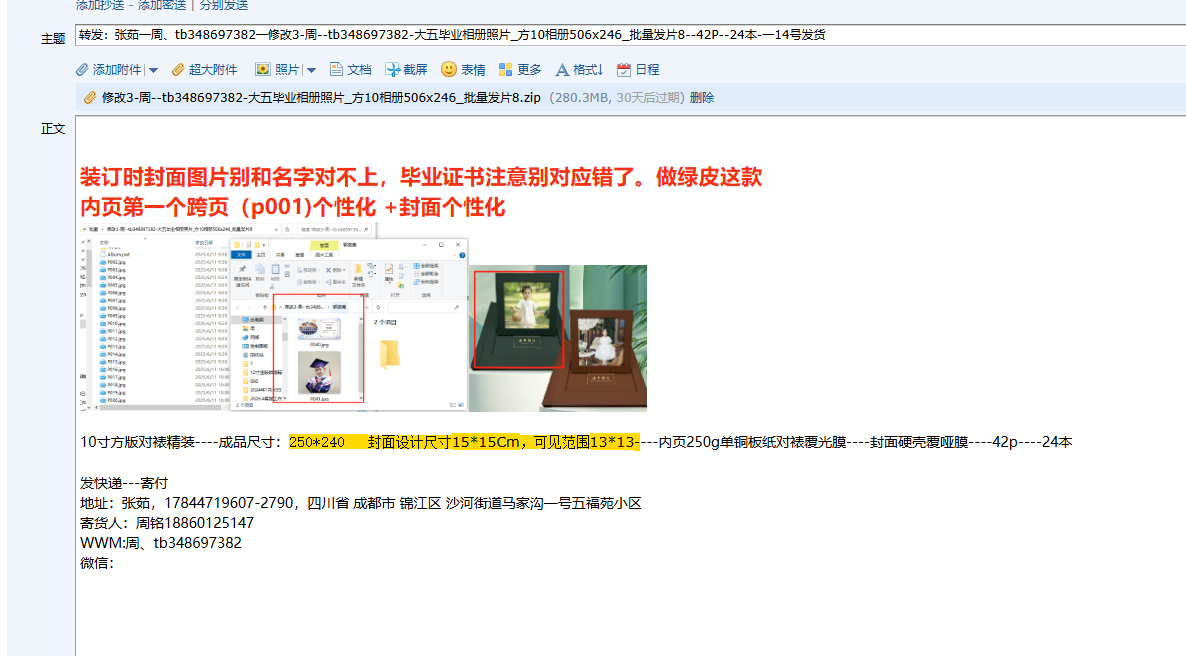Screen dimensions: 1186x656
Task: Click the 添加密送 link
Action: point(162,5)
